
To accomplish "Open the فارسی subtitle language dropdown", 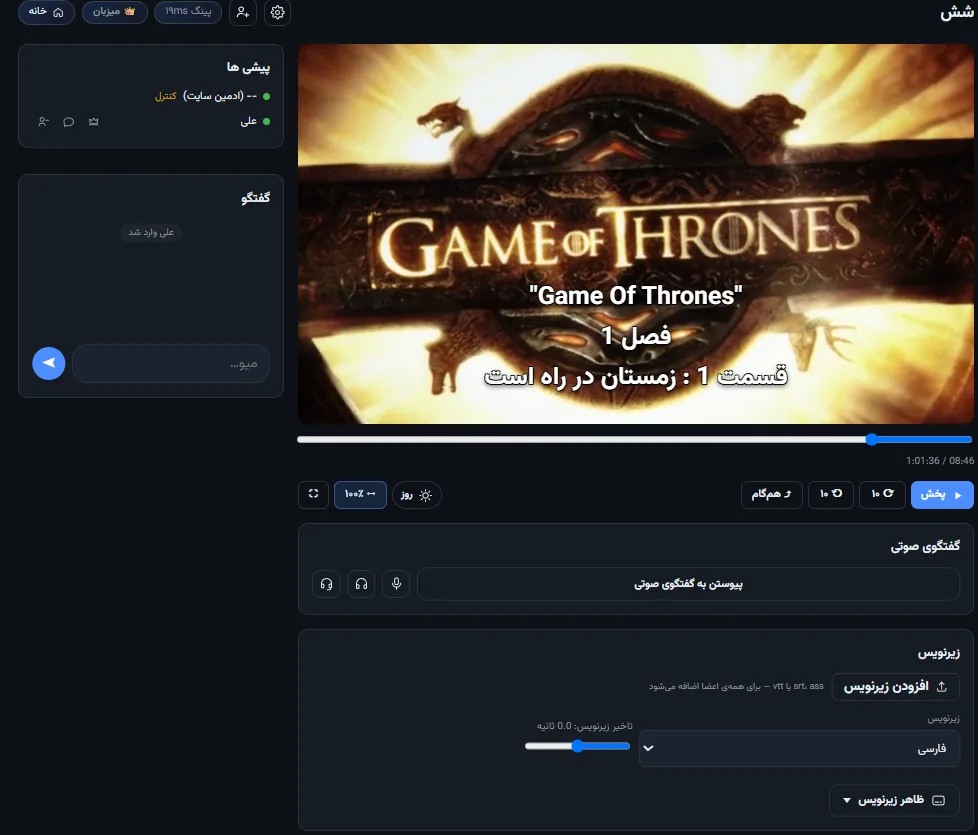I will [800, 748].
